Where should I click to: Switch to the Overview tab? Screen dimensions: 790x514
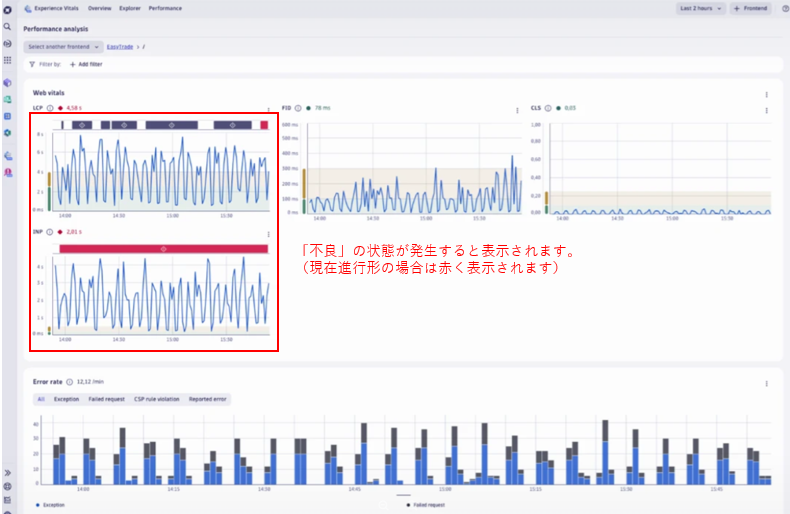tap(99, 8)
